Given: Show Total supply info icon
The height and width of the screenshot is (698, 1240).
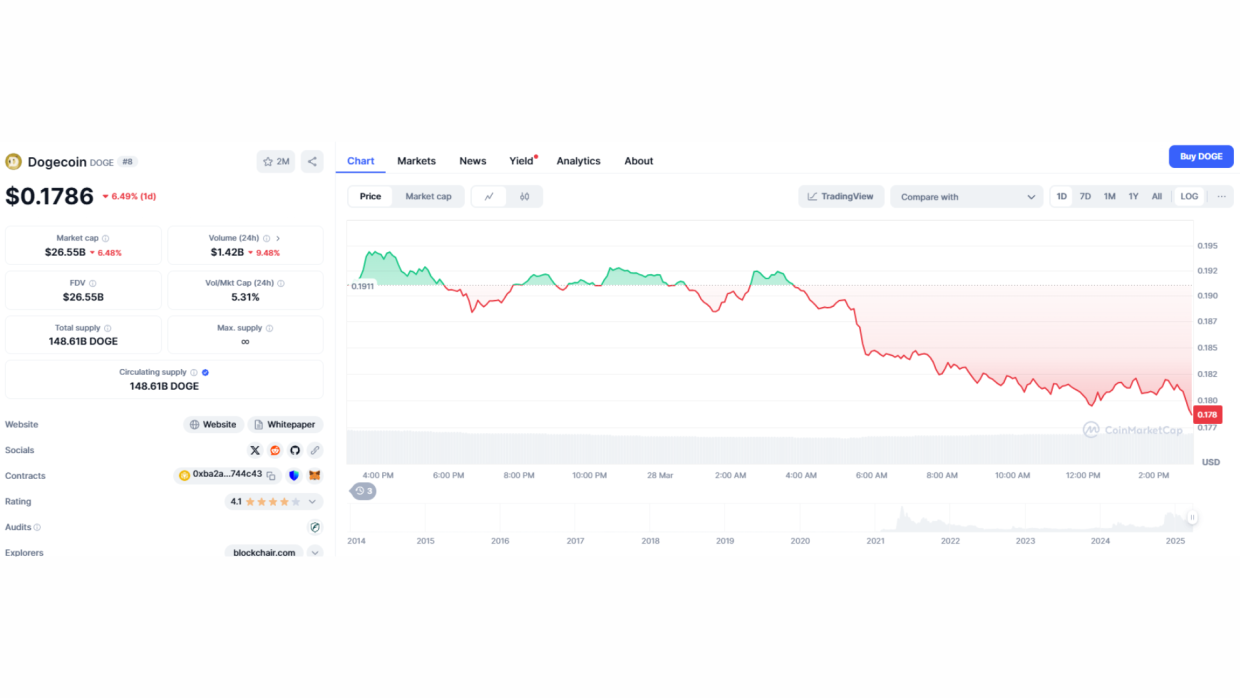Looking at the screenshot, I should (x=108, y=328).
